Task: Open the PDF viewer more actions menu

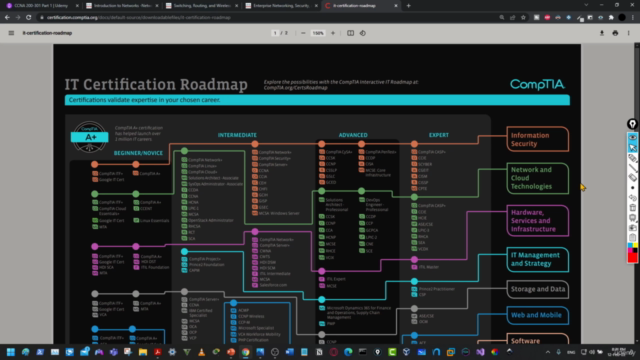Action: (629, 33)
